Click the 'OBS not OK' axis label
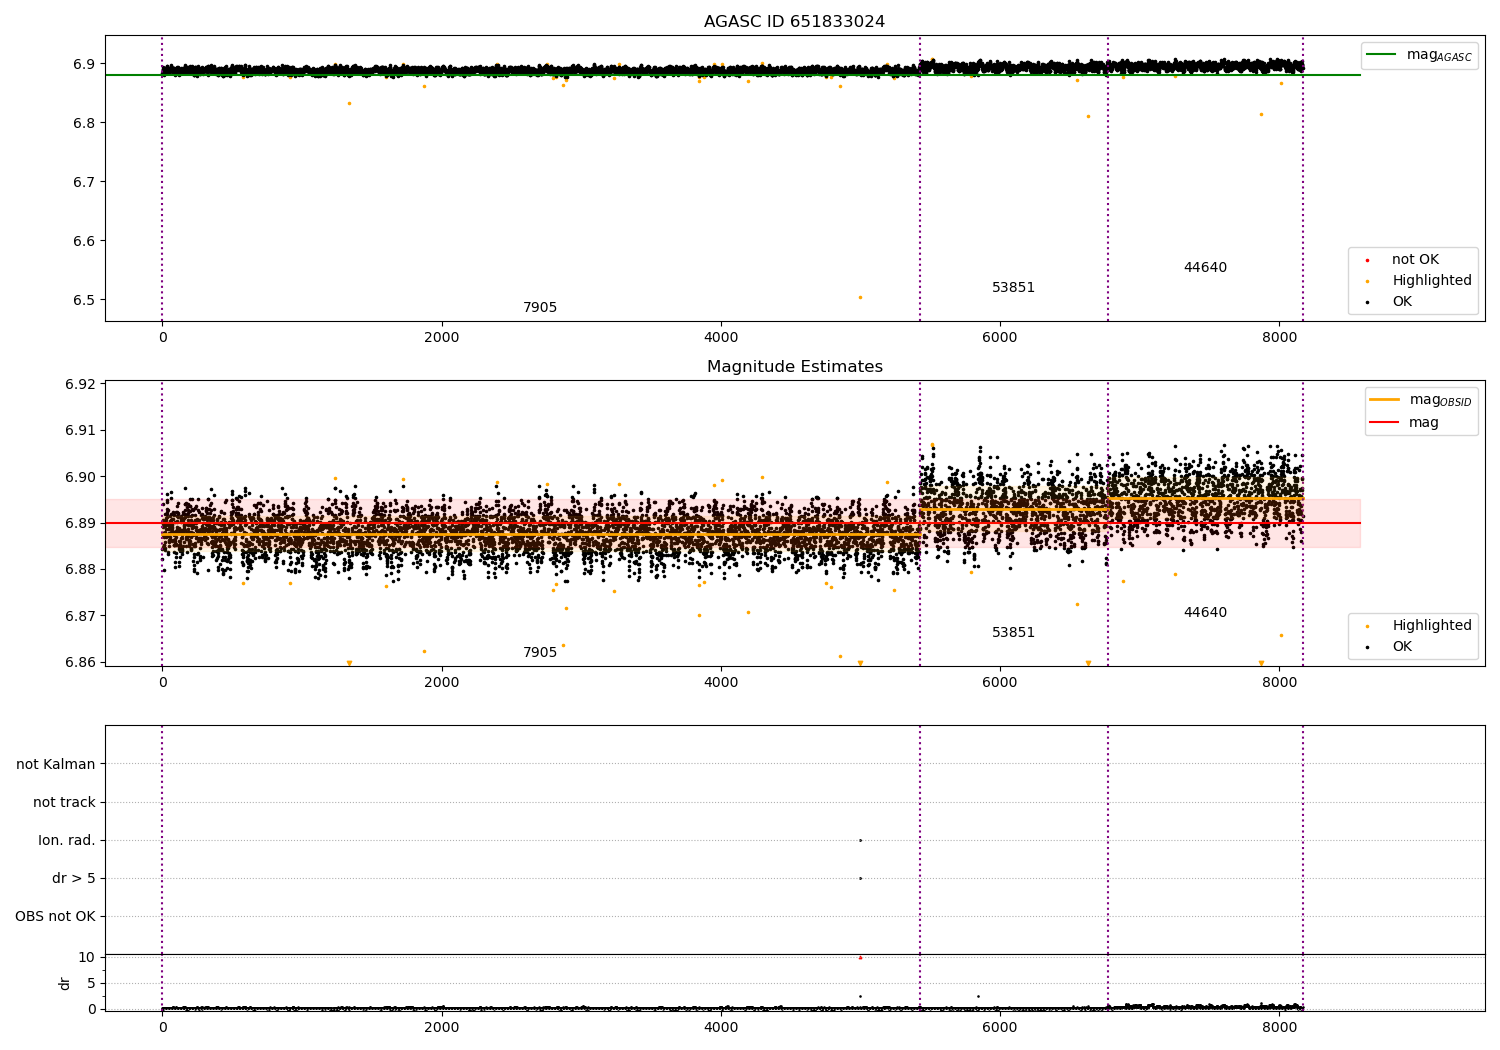The height and width of the screenshot is (1050, 1500). [x=56, y=917]
